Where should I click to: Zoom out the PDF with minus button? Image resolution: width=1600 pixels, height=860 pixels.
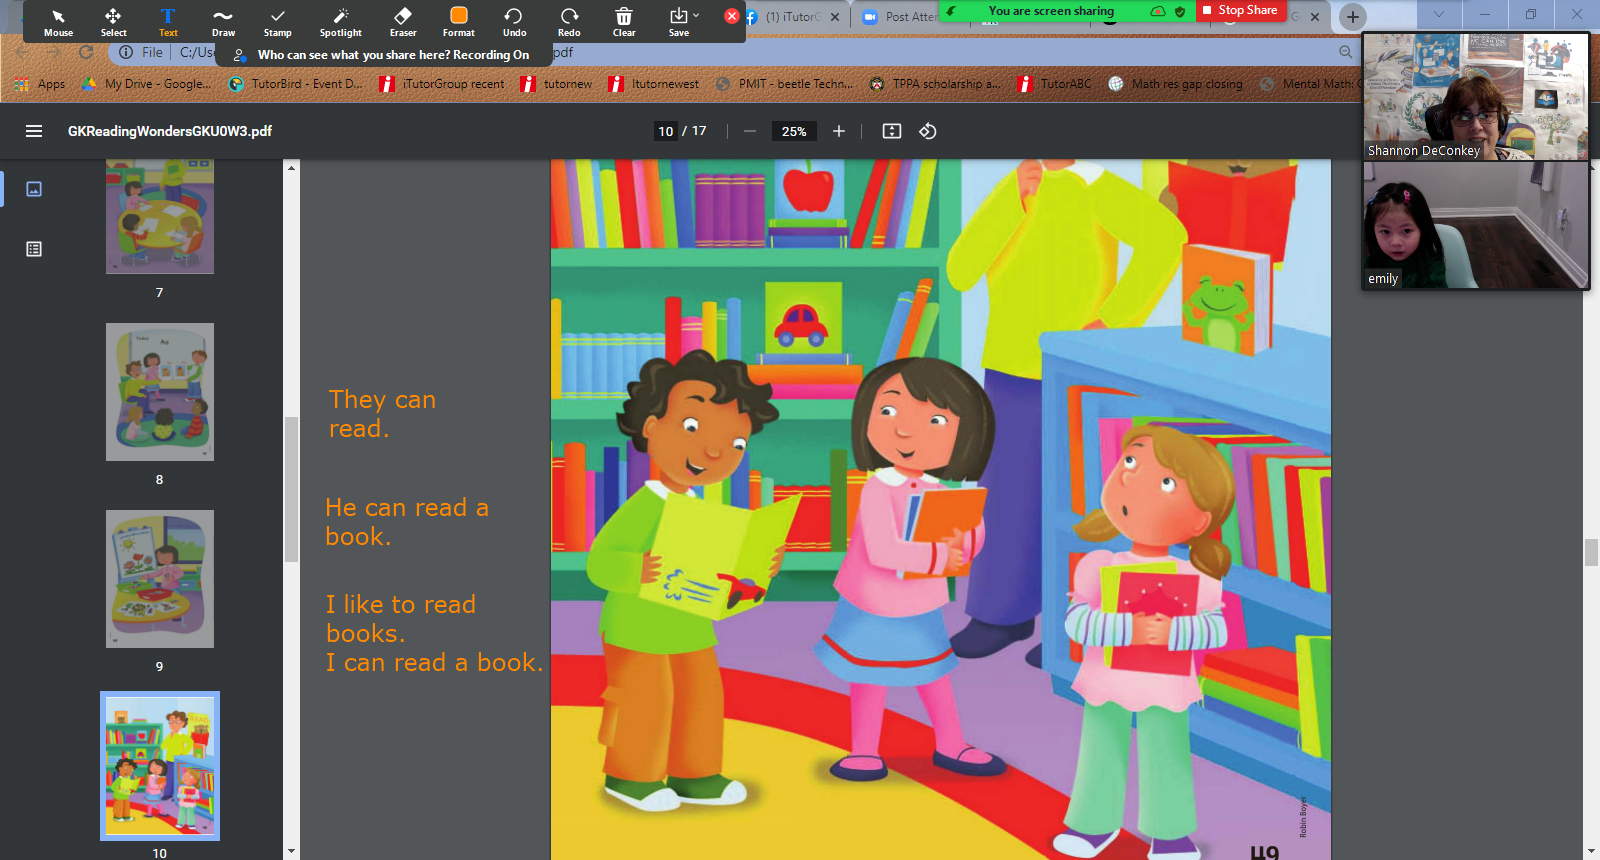coord(750,131)
